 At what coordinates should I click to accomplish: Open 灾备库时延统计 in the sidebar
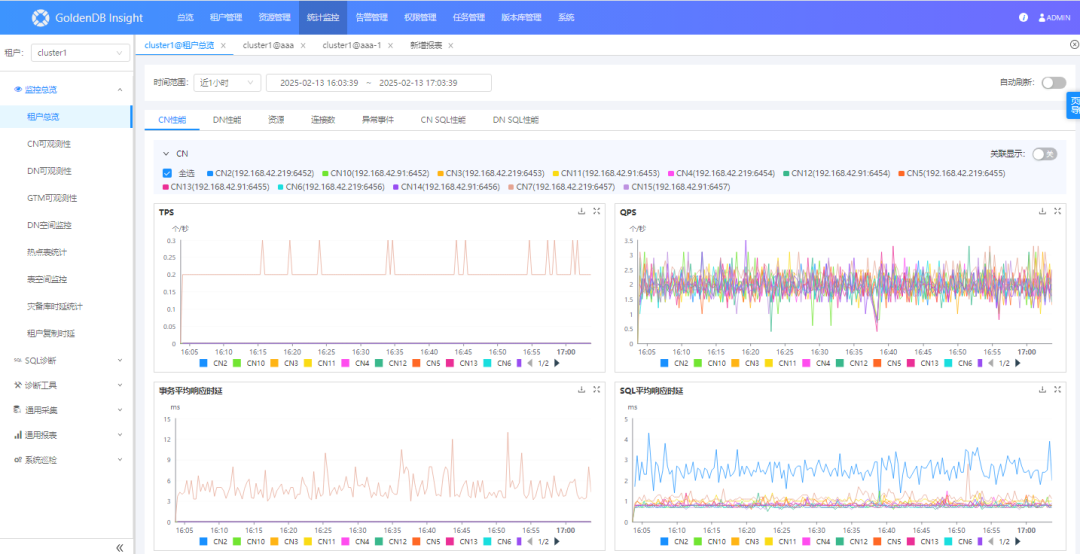[55, 306]
